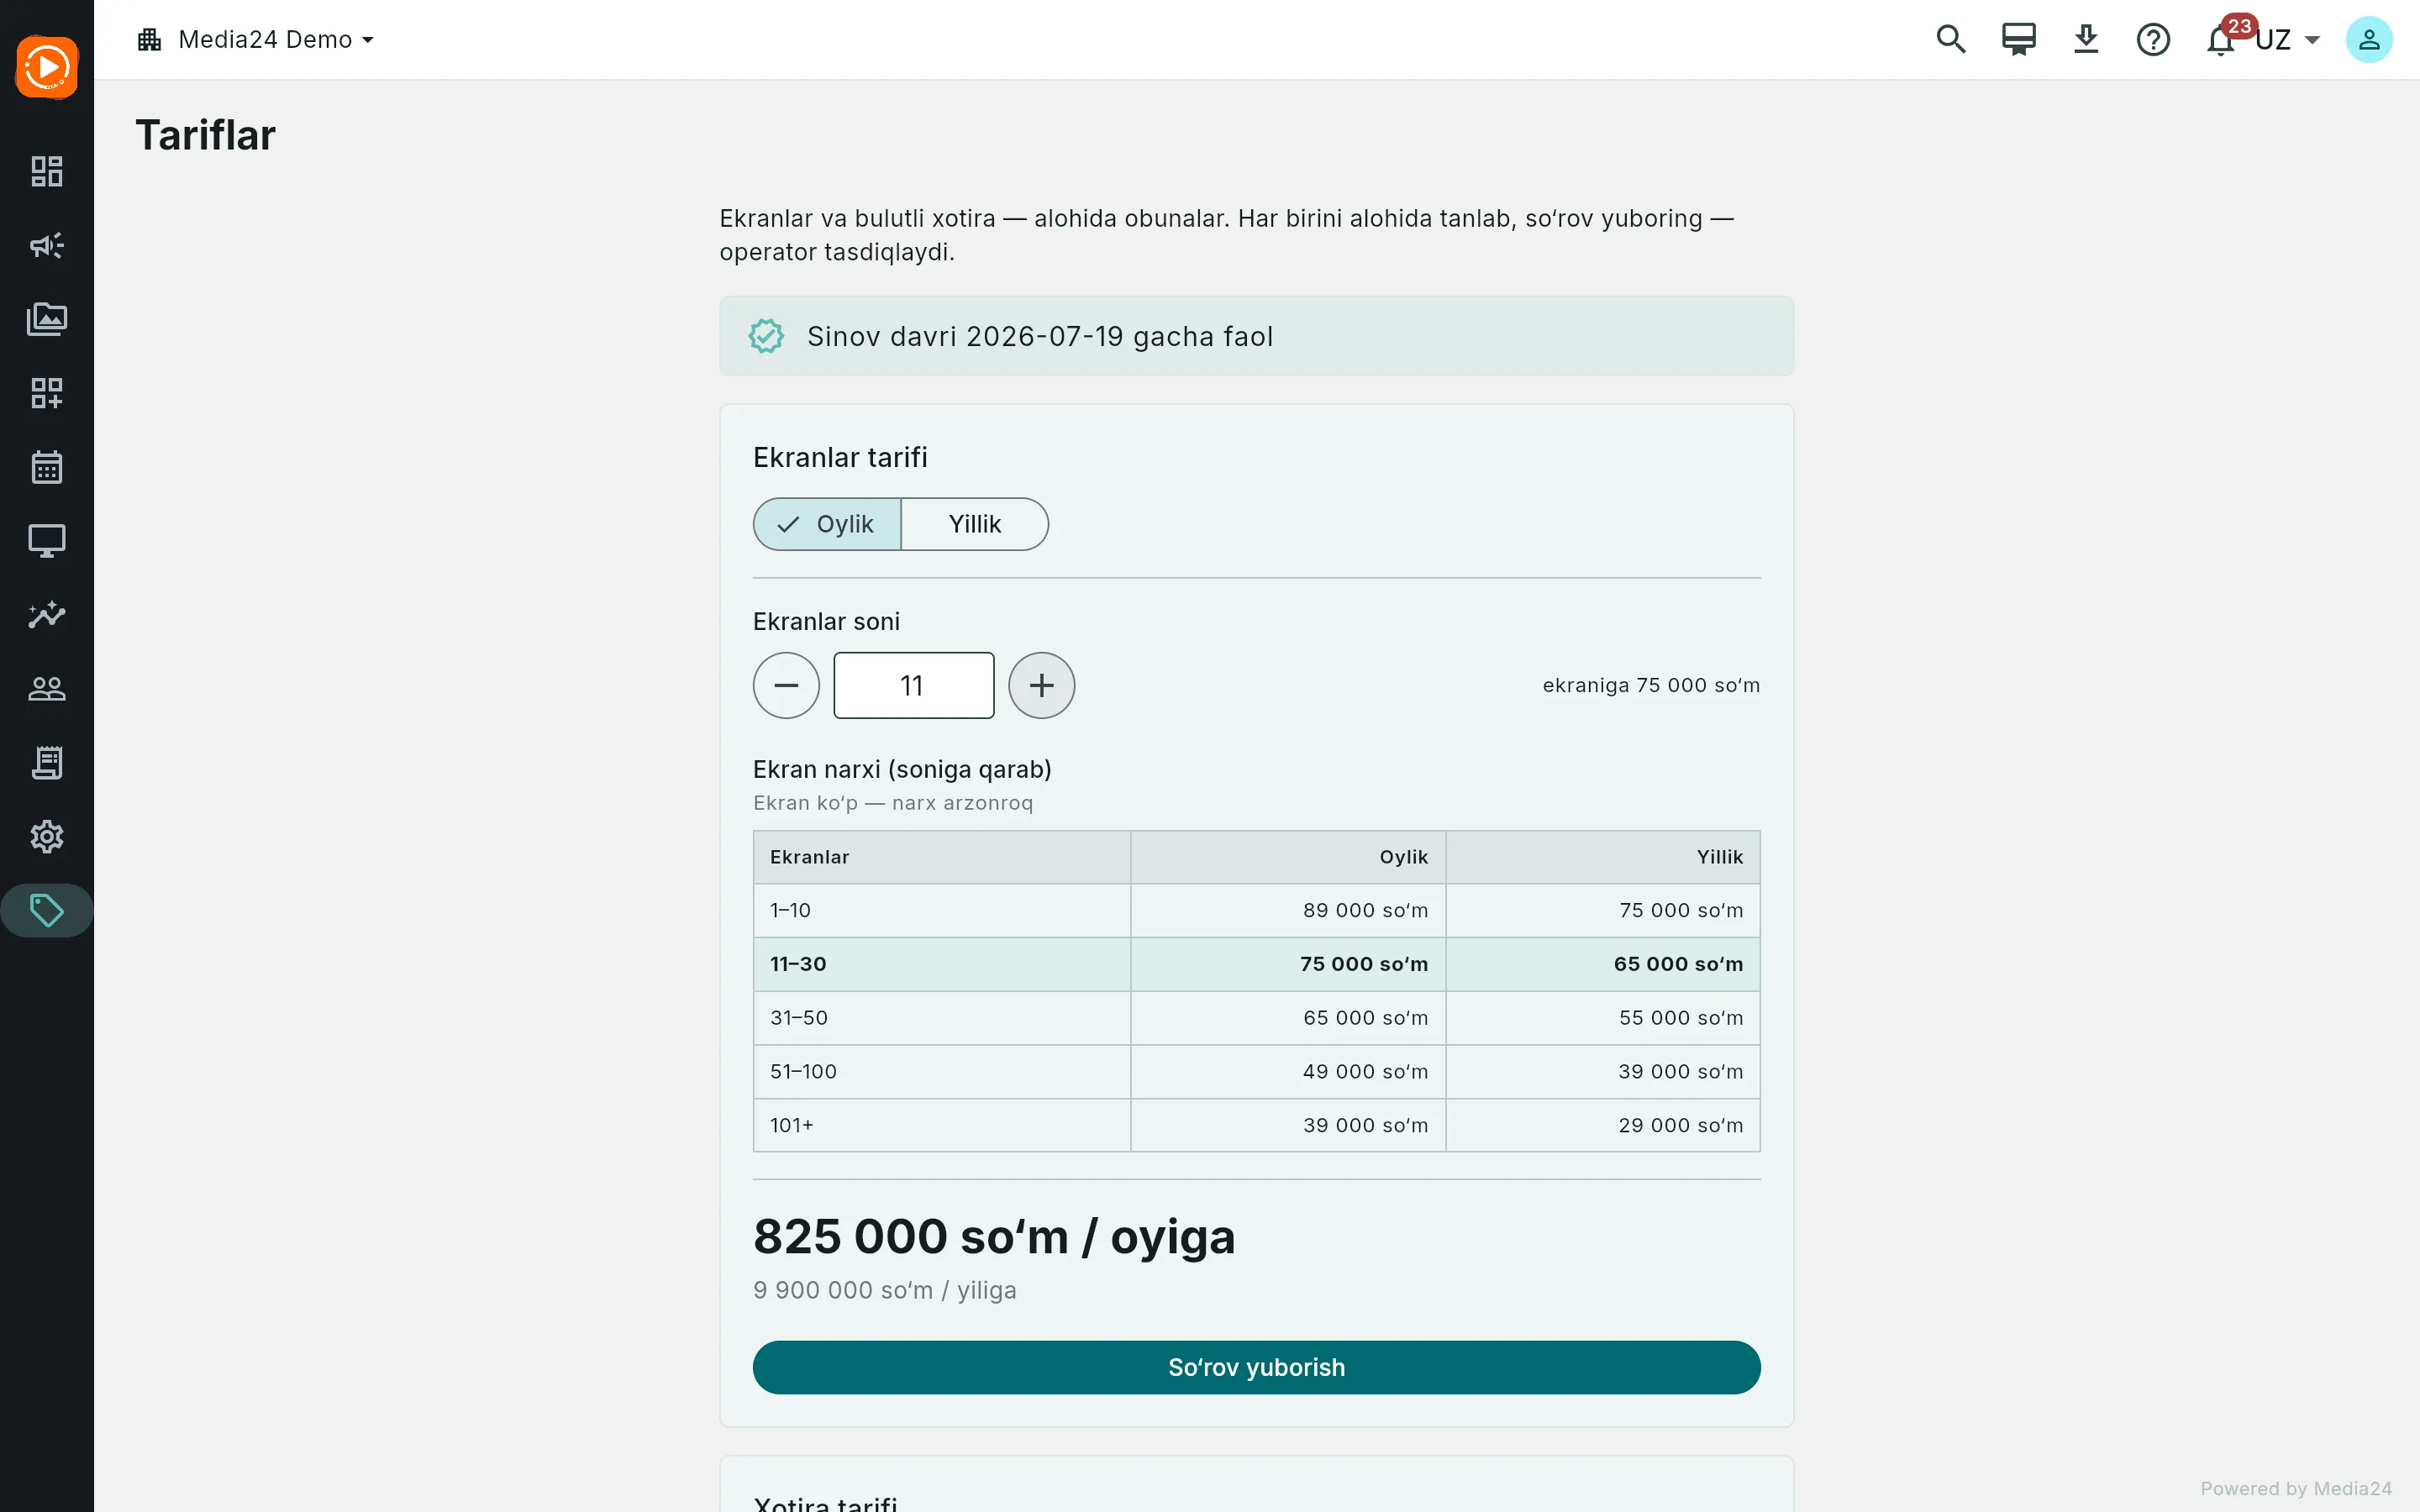This screenshot has width=2420, height=1512.
Task: Select the tariffs tag icon
Action: [x=47, y=910]
